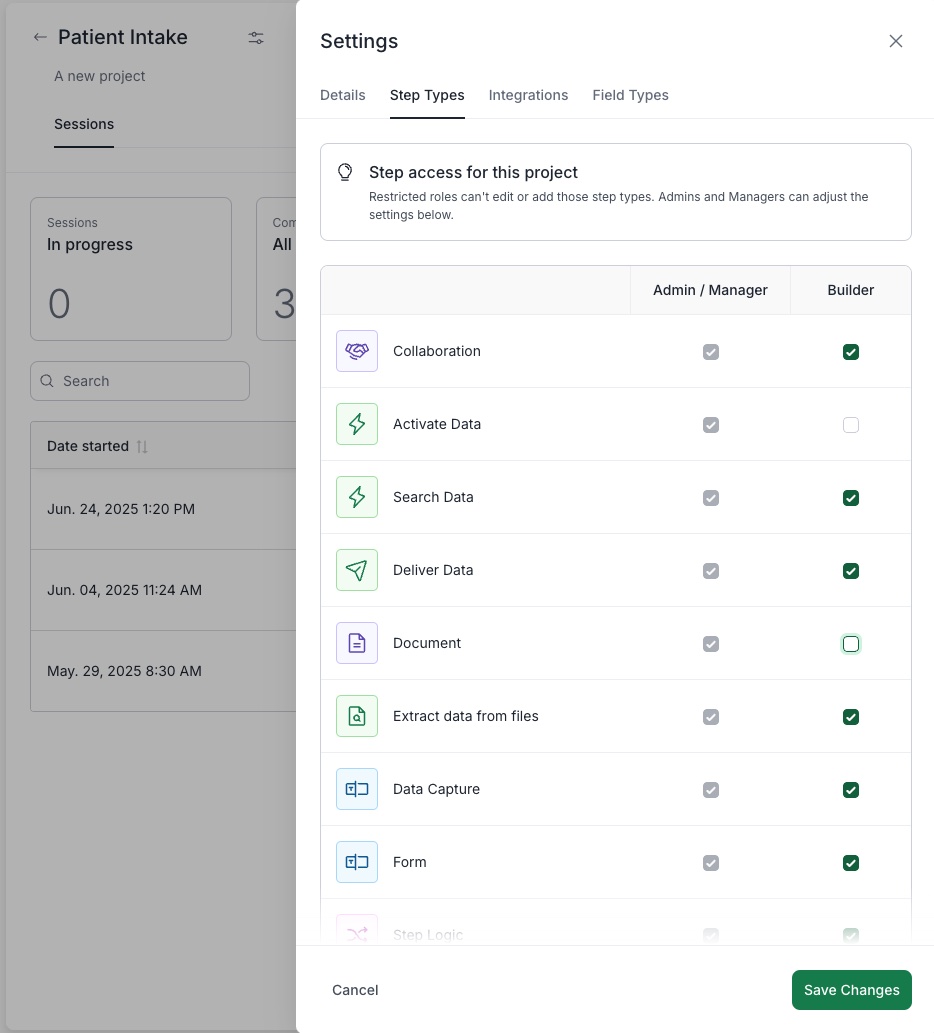Click the Deliver Data paper plane icon
This screenshot has height=1033, width=934.
[357, 570]
